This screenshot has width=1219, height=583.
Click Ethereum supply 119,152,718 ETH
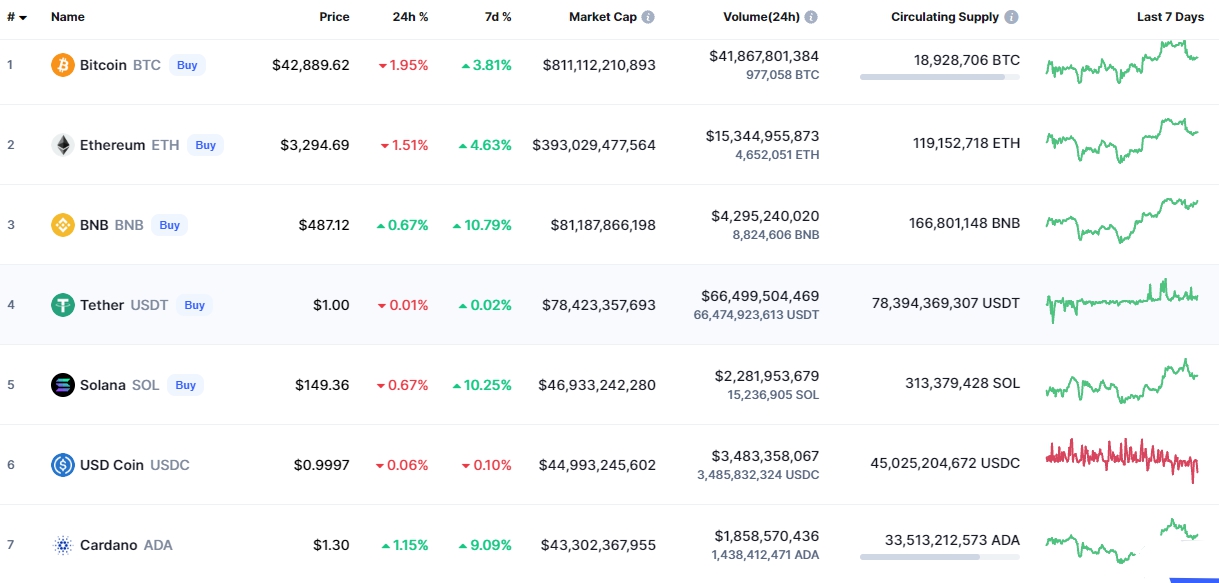pos(967,143)
